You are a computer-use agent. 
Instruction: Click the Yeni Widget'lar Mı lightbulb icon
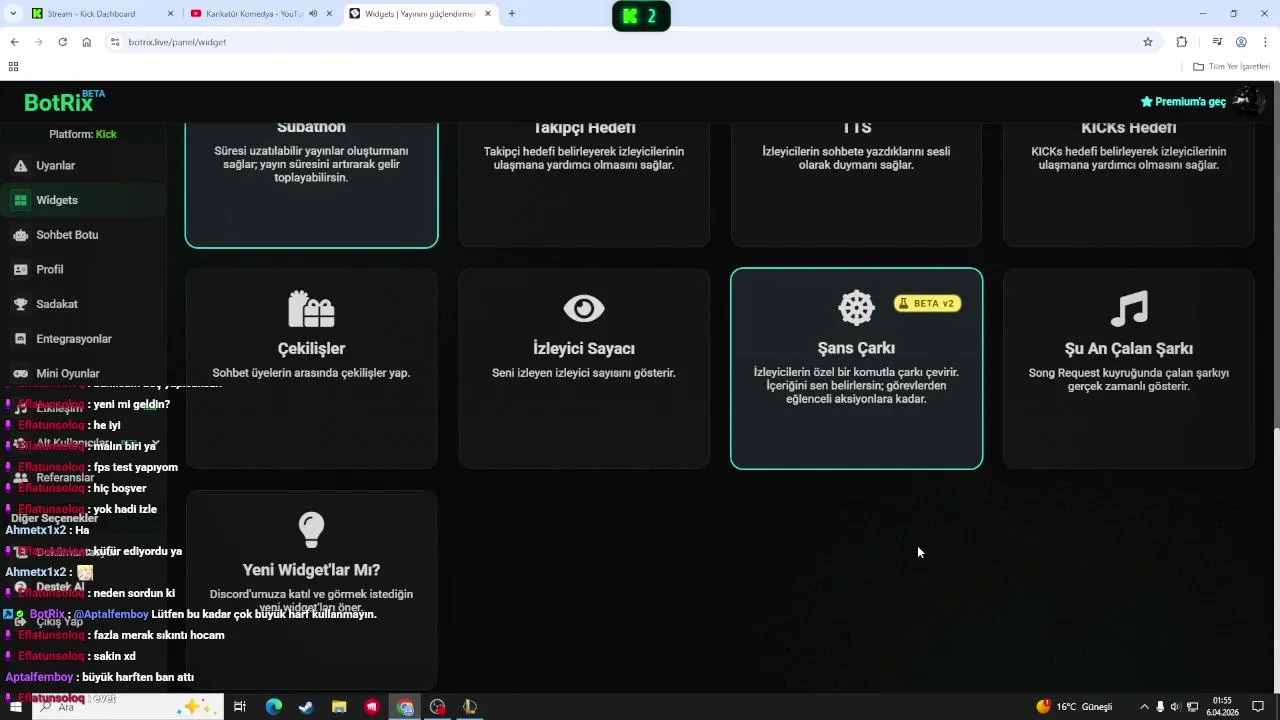click(x=312, y=530)
